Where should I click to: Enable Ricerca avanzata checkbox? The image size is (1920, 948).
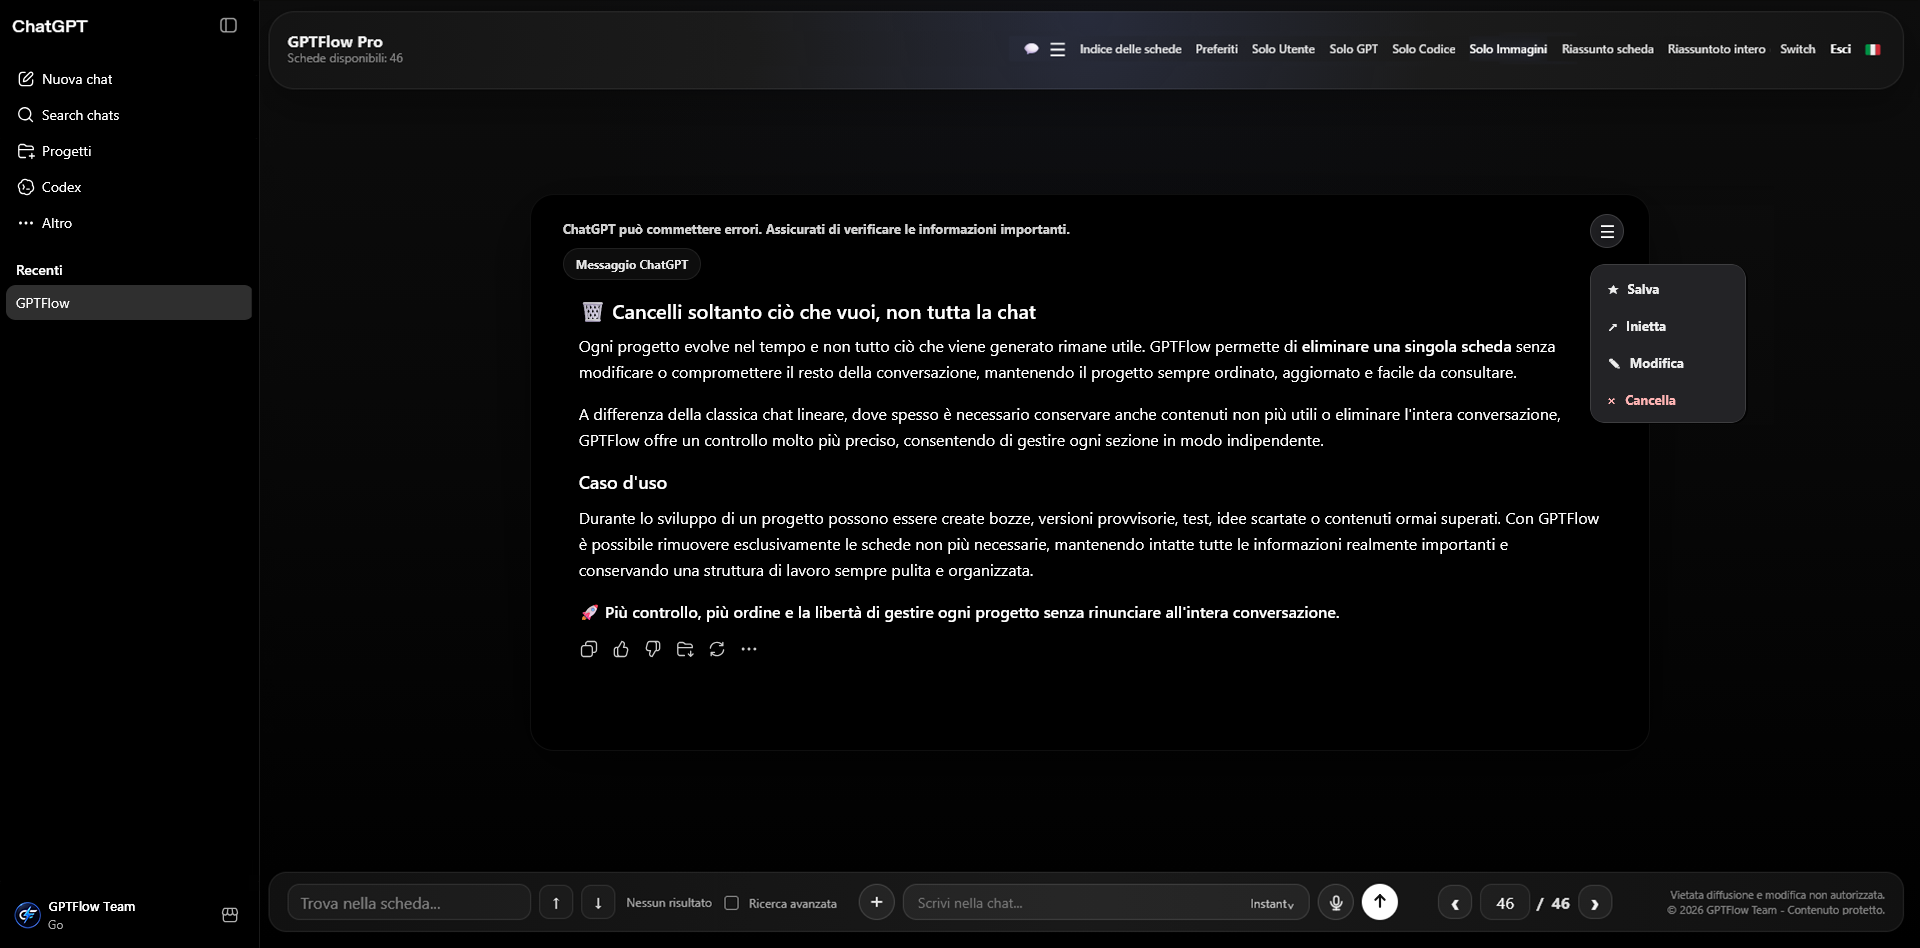click(x=732, y=903)
